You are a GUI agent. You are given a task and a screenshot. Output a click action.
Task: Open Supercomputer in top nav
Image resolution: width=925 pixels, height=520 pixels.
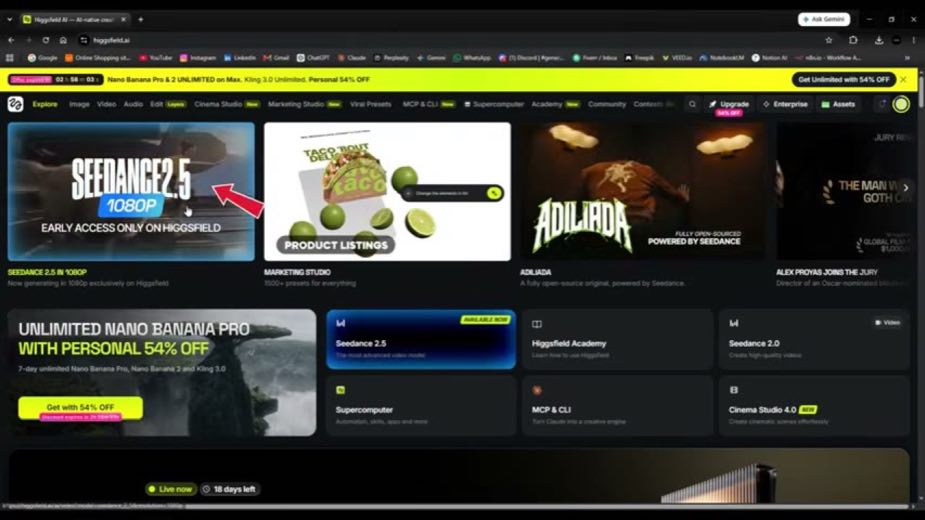[494, 104]
